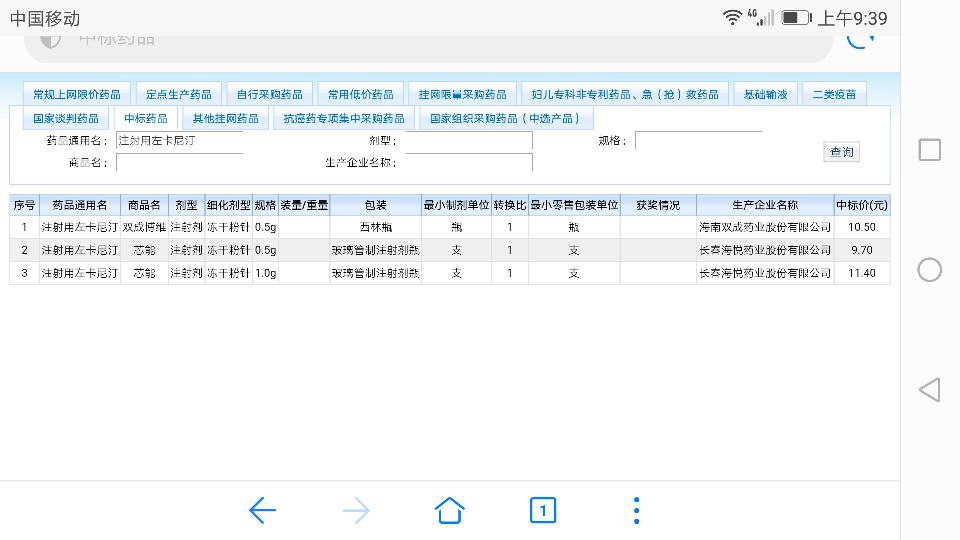Tap the shield icon in address bar
The image size is (960, 540).
(50, 39)
